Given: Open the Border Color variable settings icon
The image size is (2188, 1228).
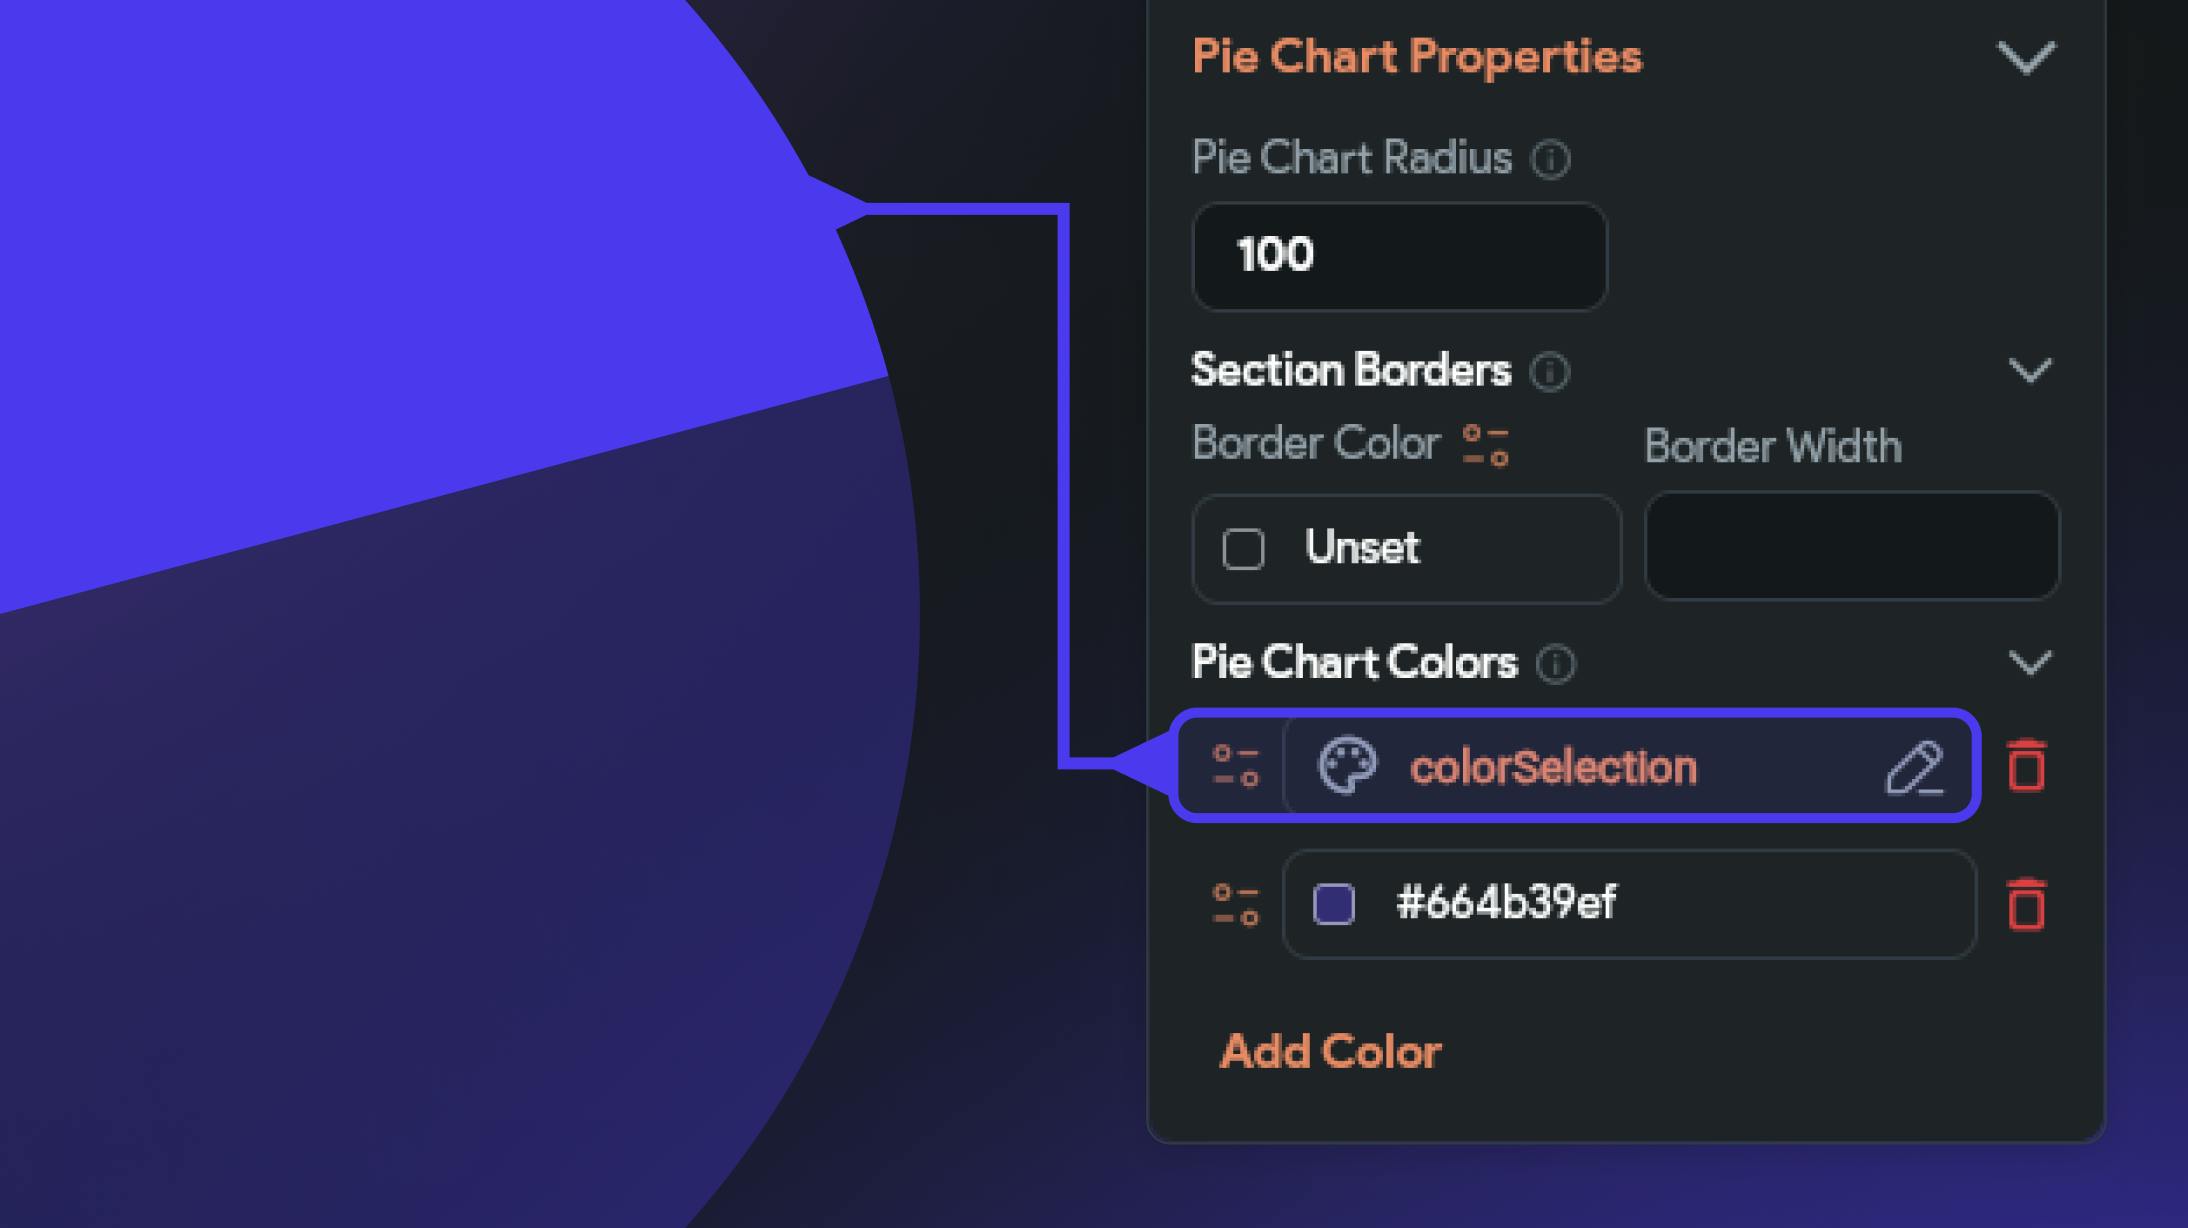Looking at the screenshot, I should tap(1485, 446).
